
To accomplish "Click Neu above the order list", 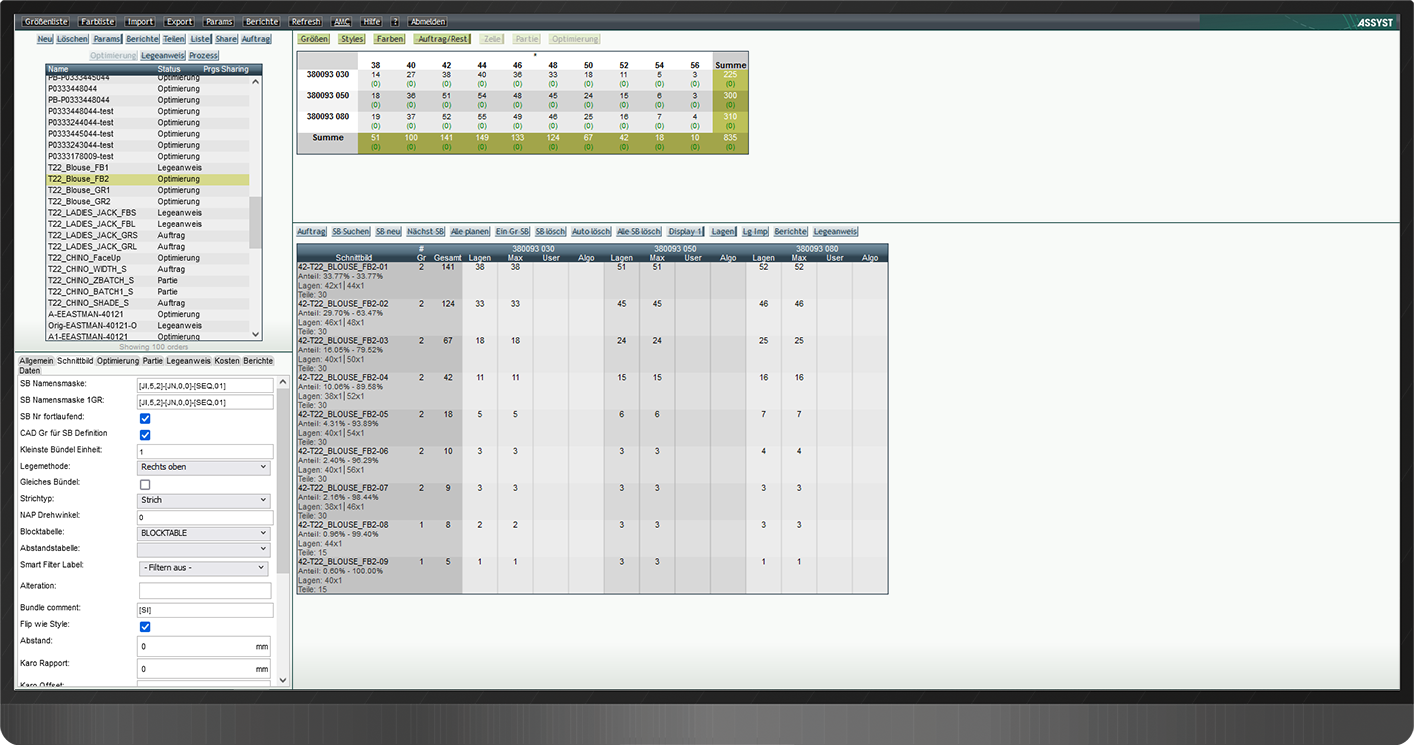I will pyautogui.click(x=45, y=39).
